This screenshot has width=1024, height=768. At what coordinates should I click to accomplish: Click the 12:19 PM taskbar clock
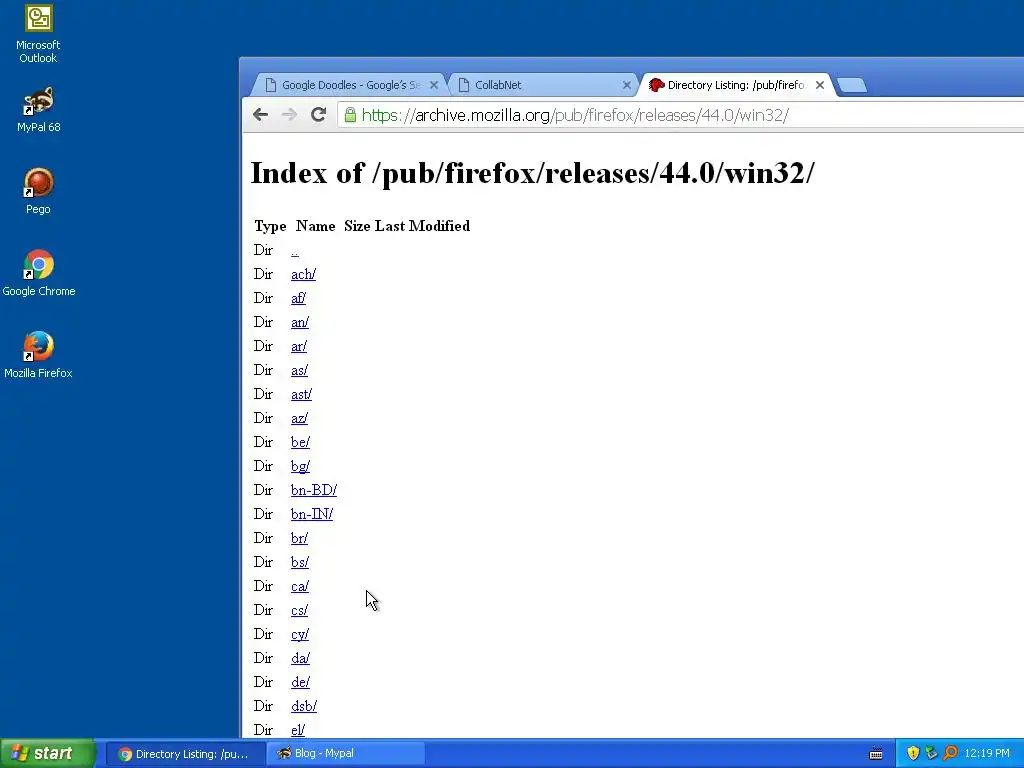(987, 754)
